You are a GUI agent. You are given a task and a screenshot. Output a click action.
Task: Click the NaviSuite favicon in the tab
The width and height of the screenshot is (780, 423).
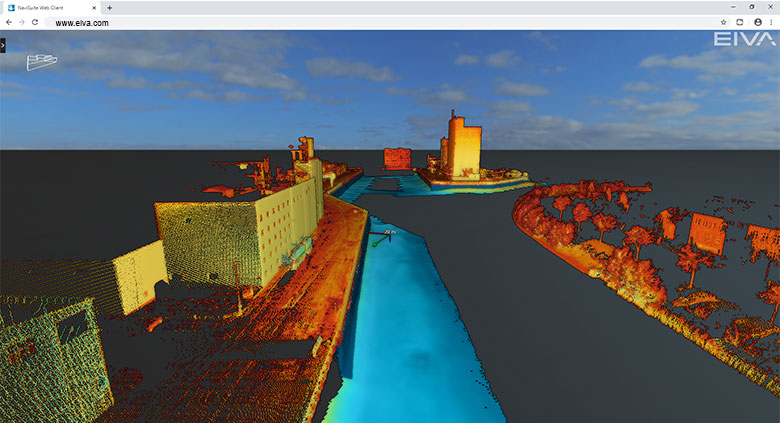click(10, 7)
